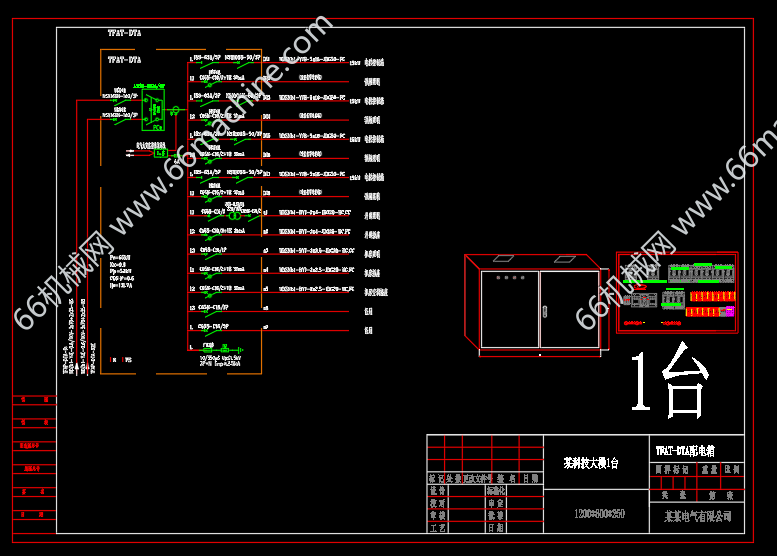Select the small green box below the transfer switch
Screen dimensions: 777x556
[x=160, y=153]
